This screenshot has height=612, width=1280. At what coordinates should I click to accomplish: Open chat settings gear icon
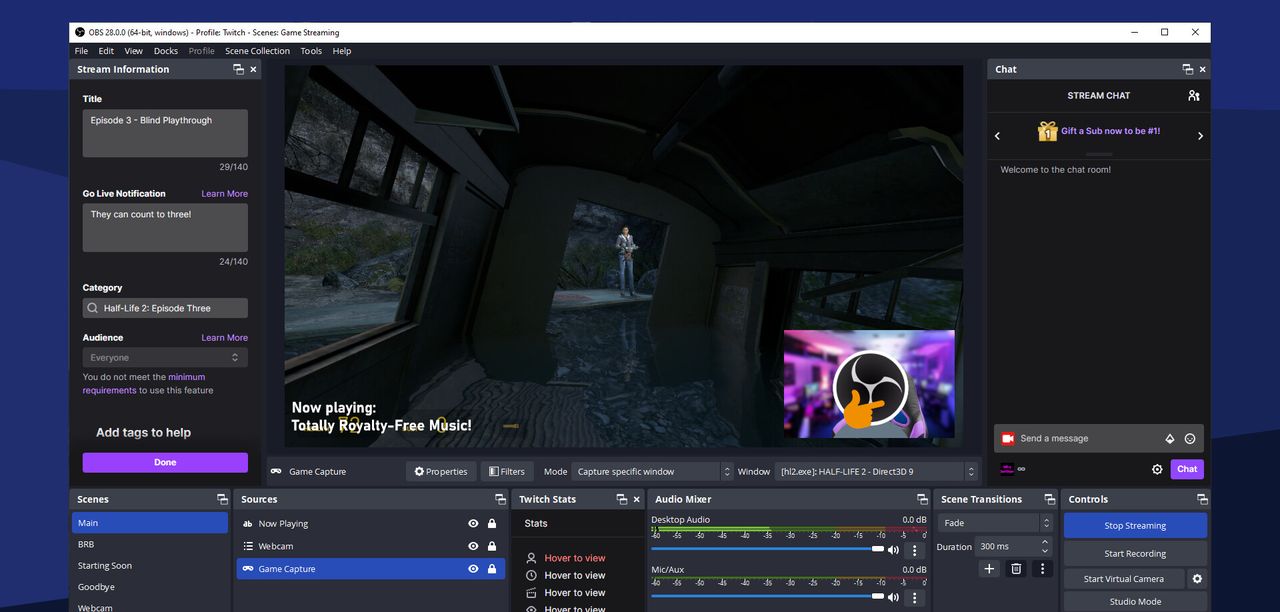point(1157,469)
